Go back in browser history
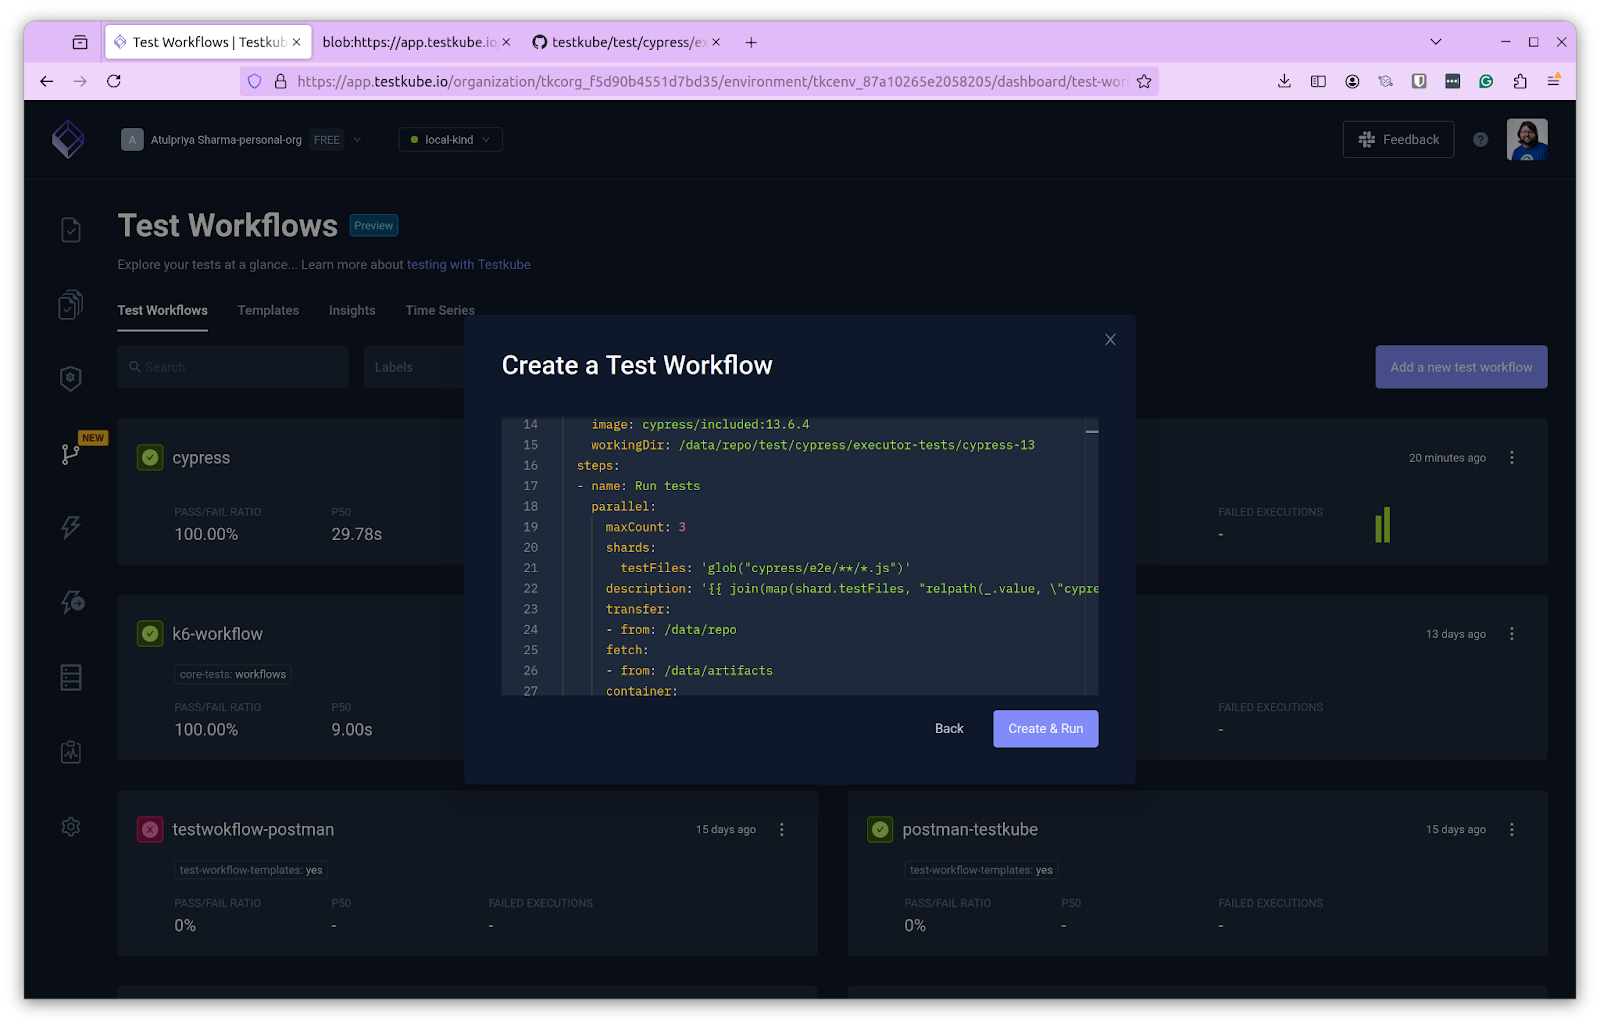Image resolution: width=1600 pixels, height=1026 pixels. tap(46, 81)
